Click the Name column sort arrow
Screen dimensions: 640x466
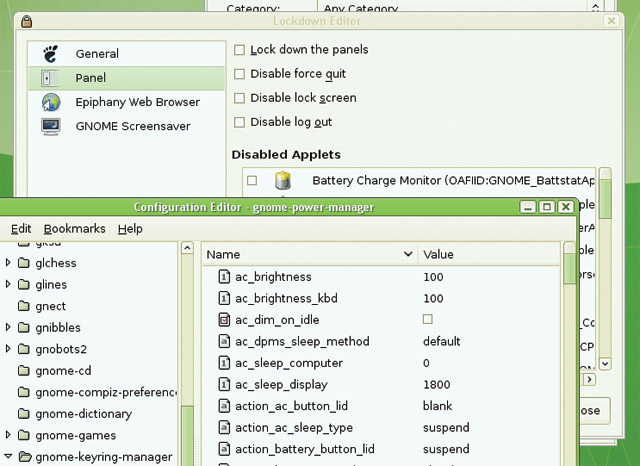coord(407,254)
